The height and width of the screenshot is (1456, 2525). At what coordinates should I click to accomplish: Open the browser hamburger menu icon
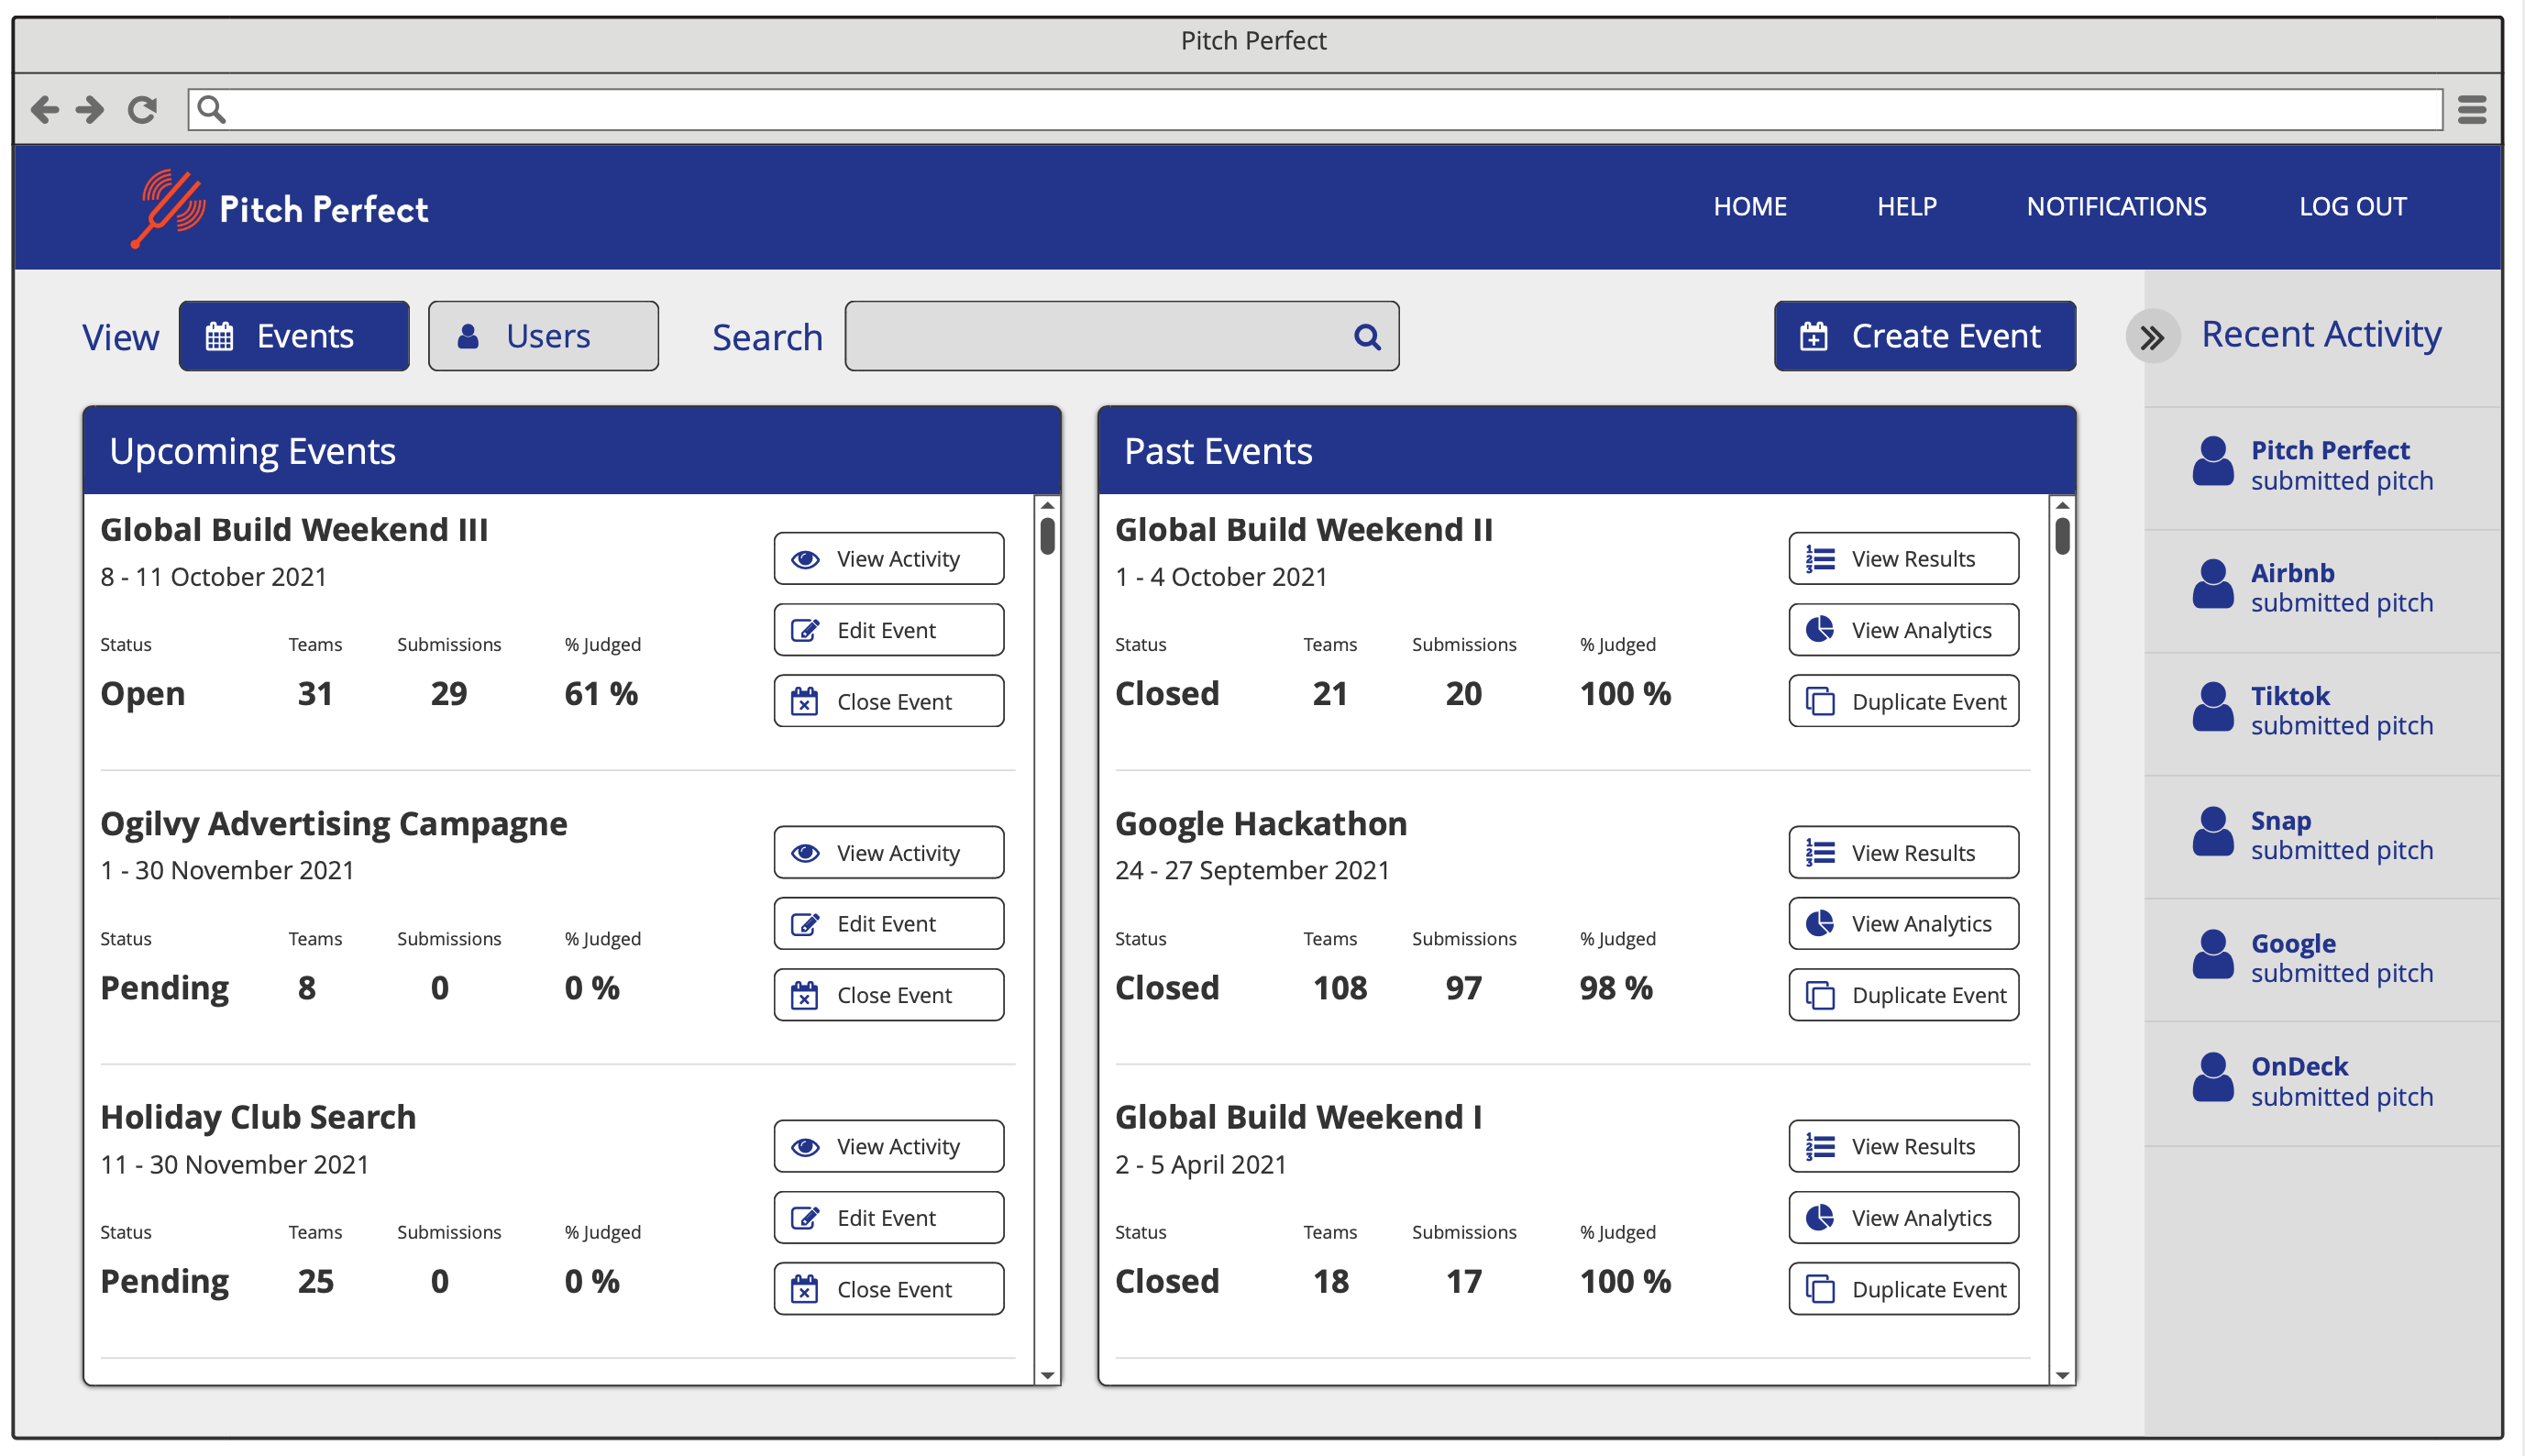(2471, 109)
